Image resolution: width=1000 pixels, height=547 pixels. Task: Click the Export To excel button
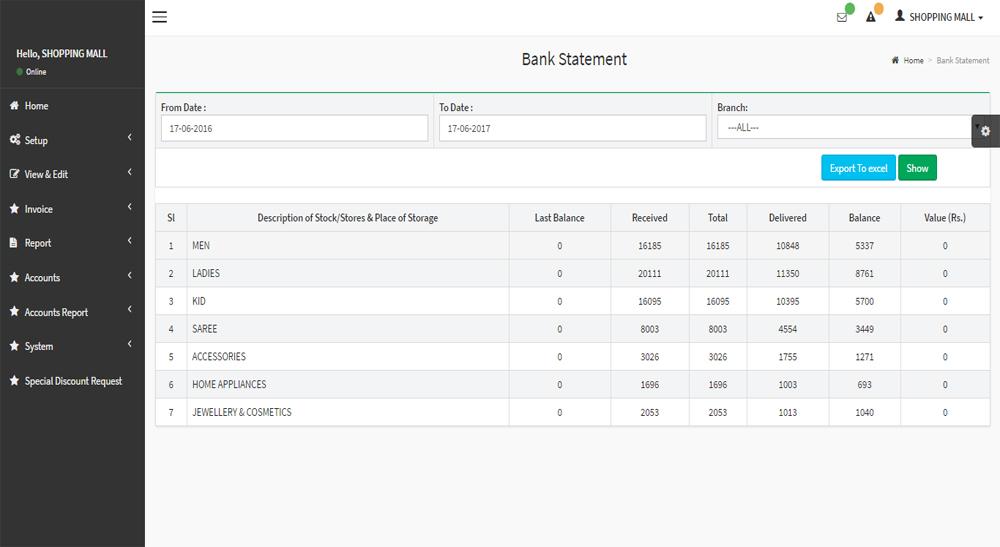(x=858, y=168)
